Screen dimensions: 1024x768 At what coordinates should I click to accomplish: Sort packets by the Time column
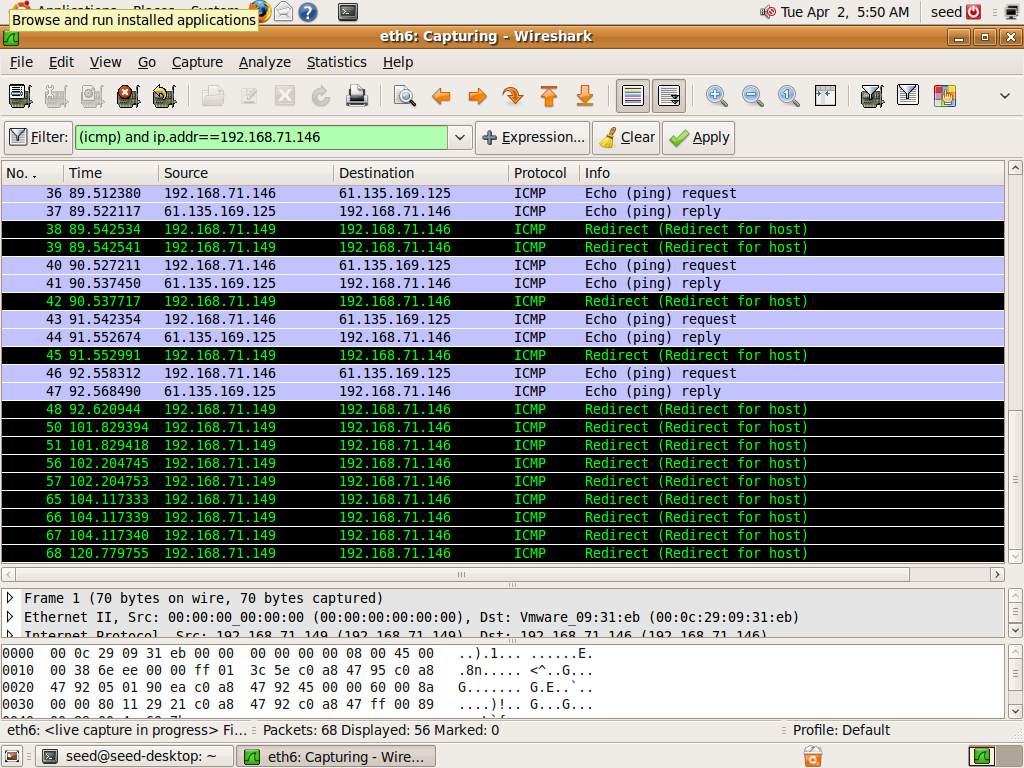111,173
